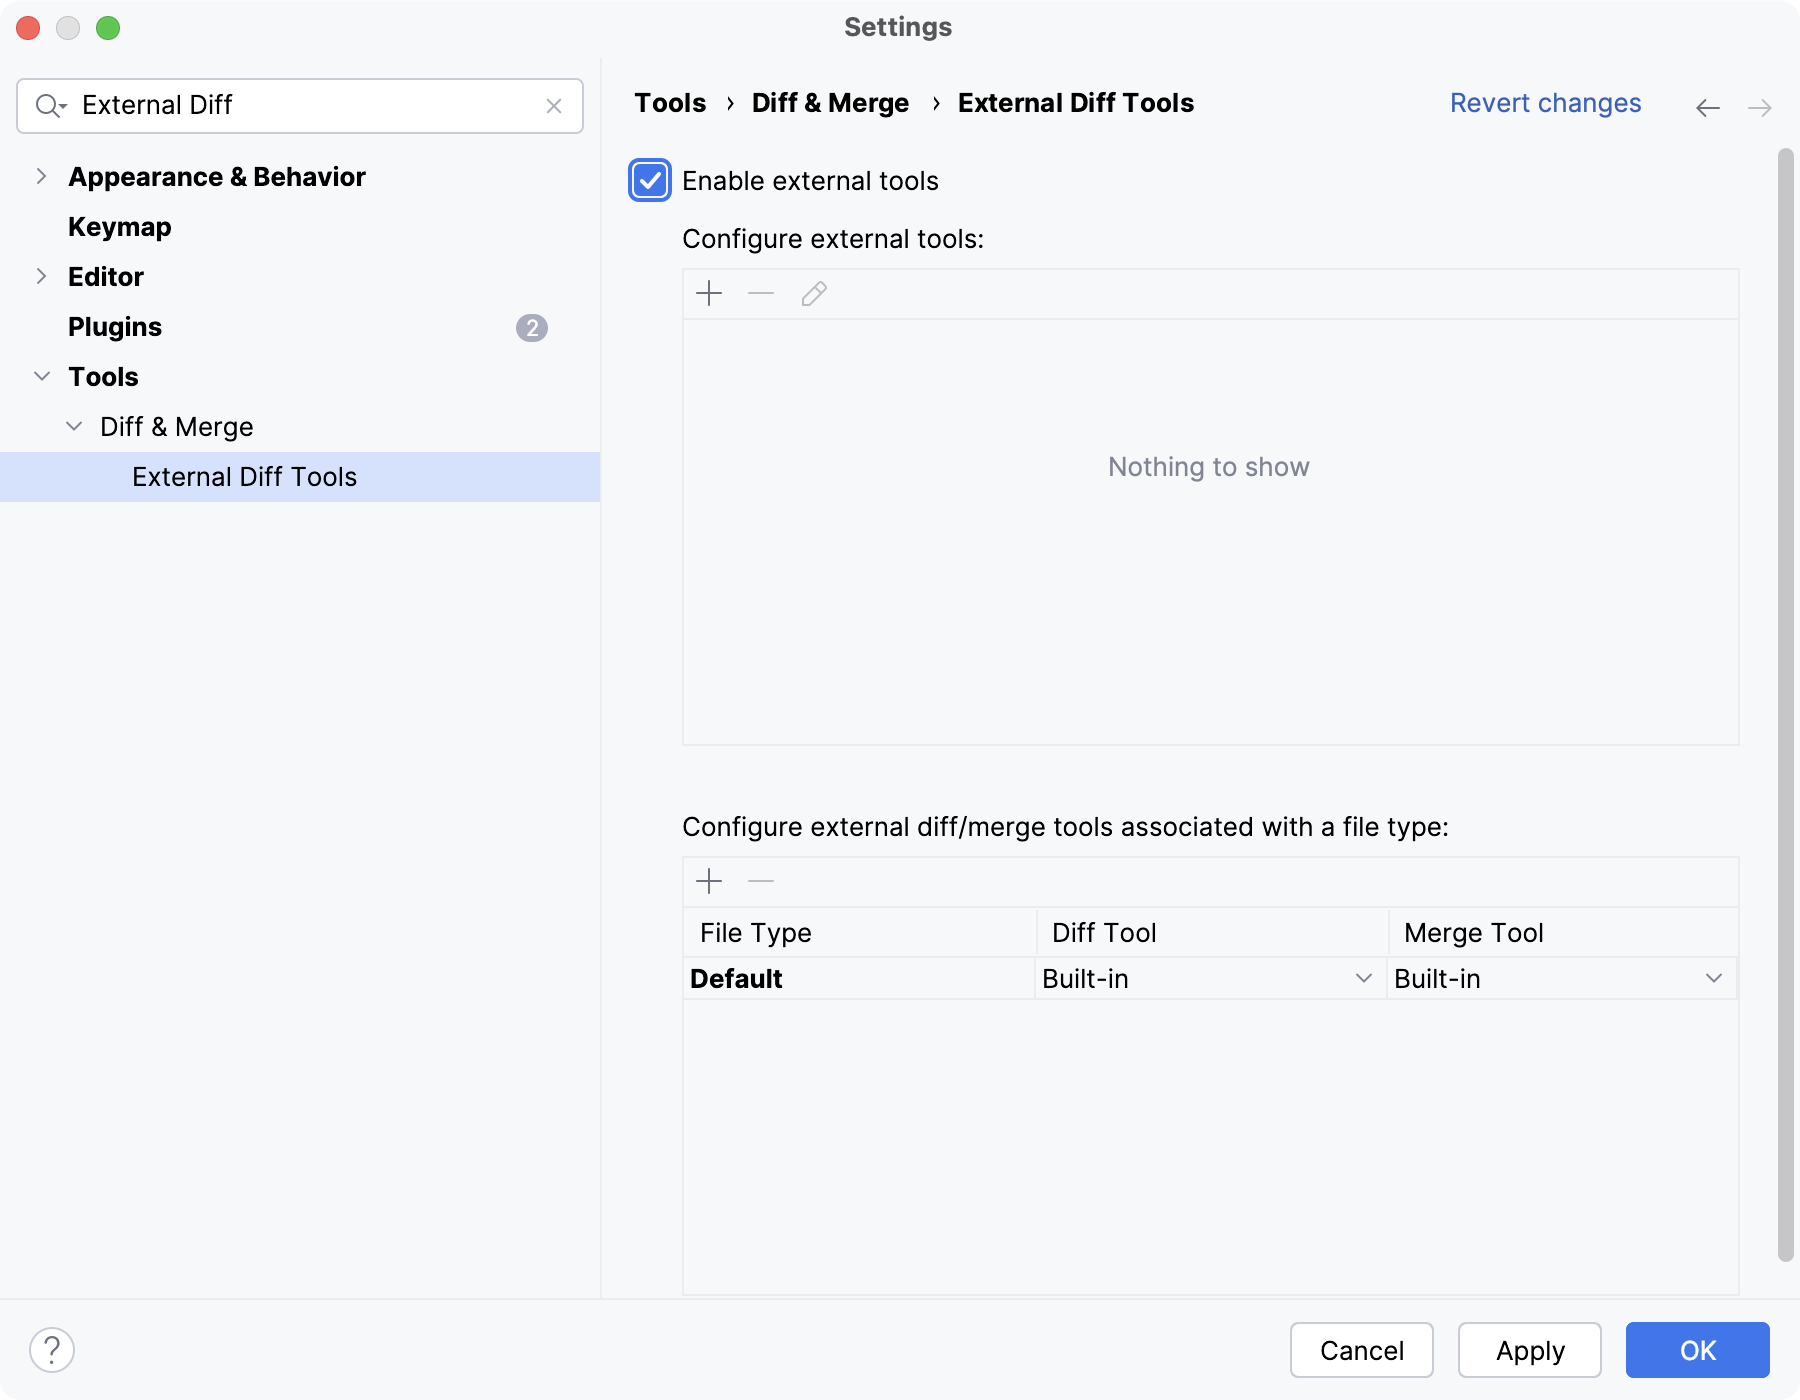Collapse the Diff & Merge tree node

tap(74, 426)
